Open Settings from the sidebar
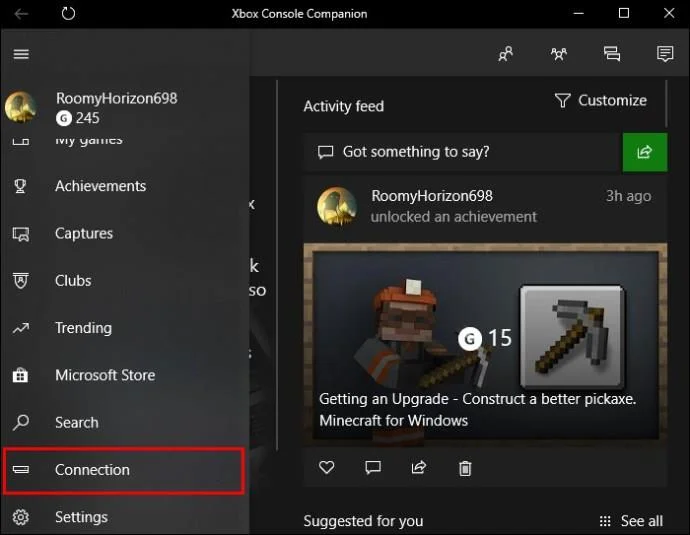Viewport: 690px width, 535px height. pos(125,517)
